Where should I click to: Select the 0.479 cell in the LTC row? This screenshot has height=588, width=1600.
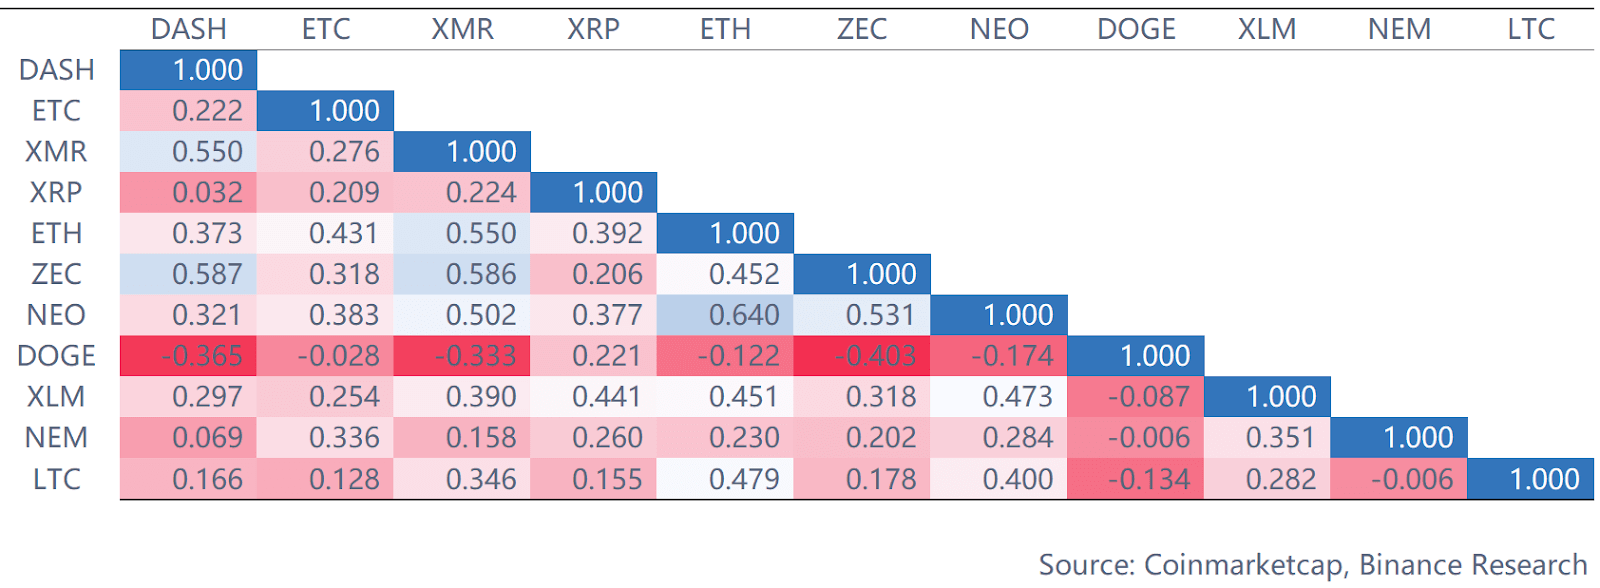click(x=725, y=479)
